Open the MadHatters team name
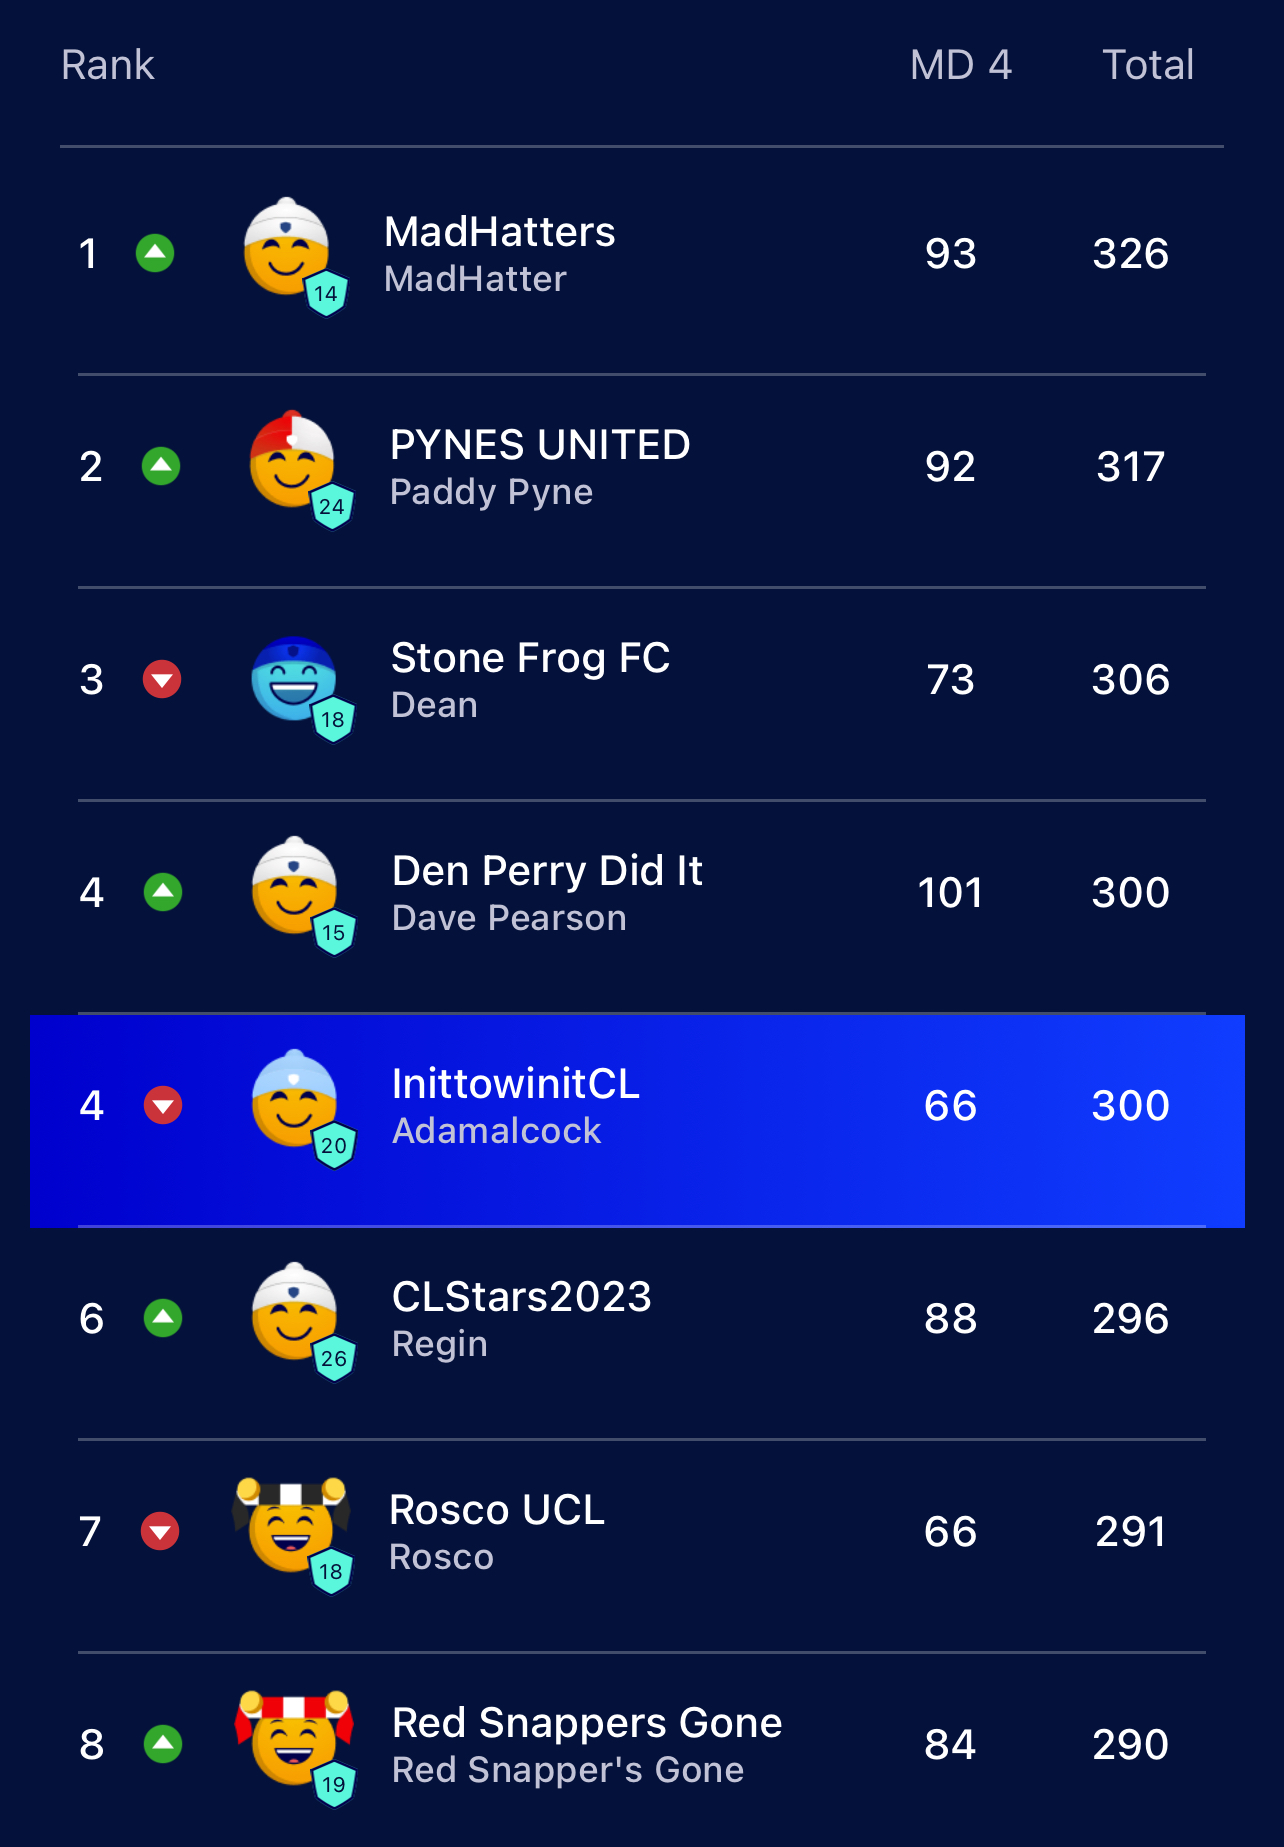 click(x=500, y=232)
